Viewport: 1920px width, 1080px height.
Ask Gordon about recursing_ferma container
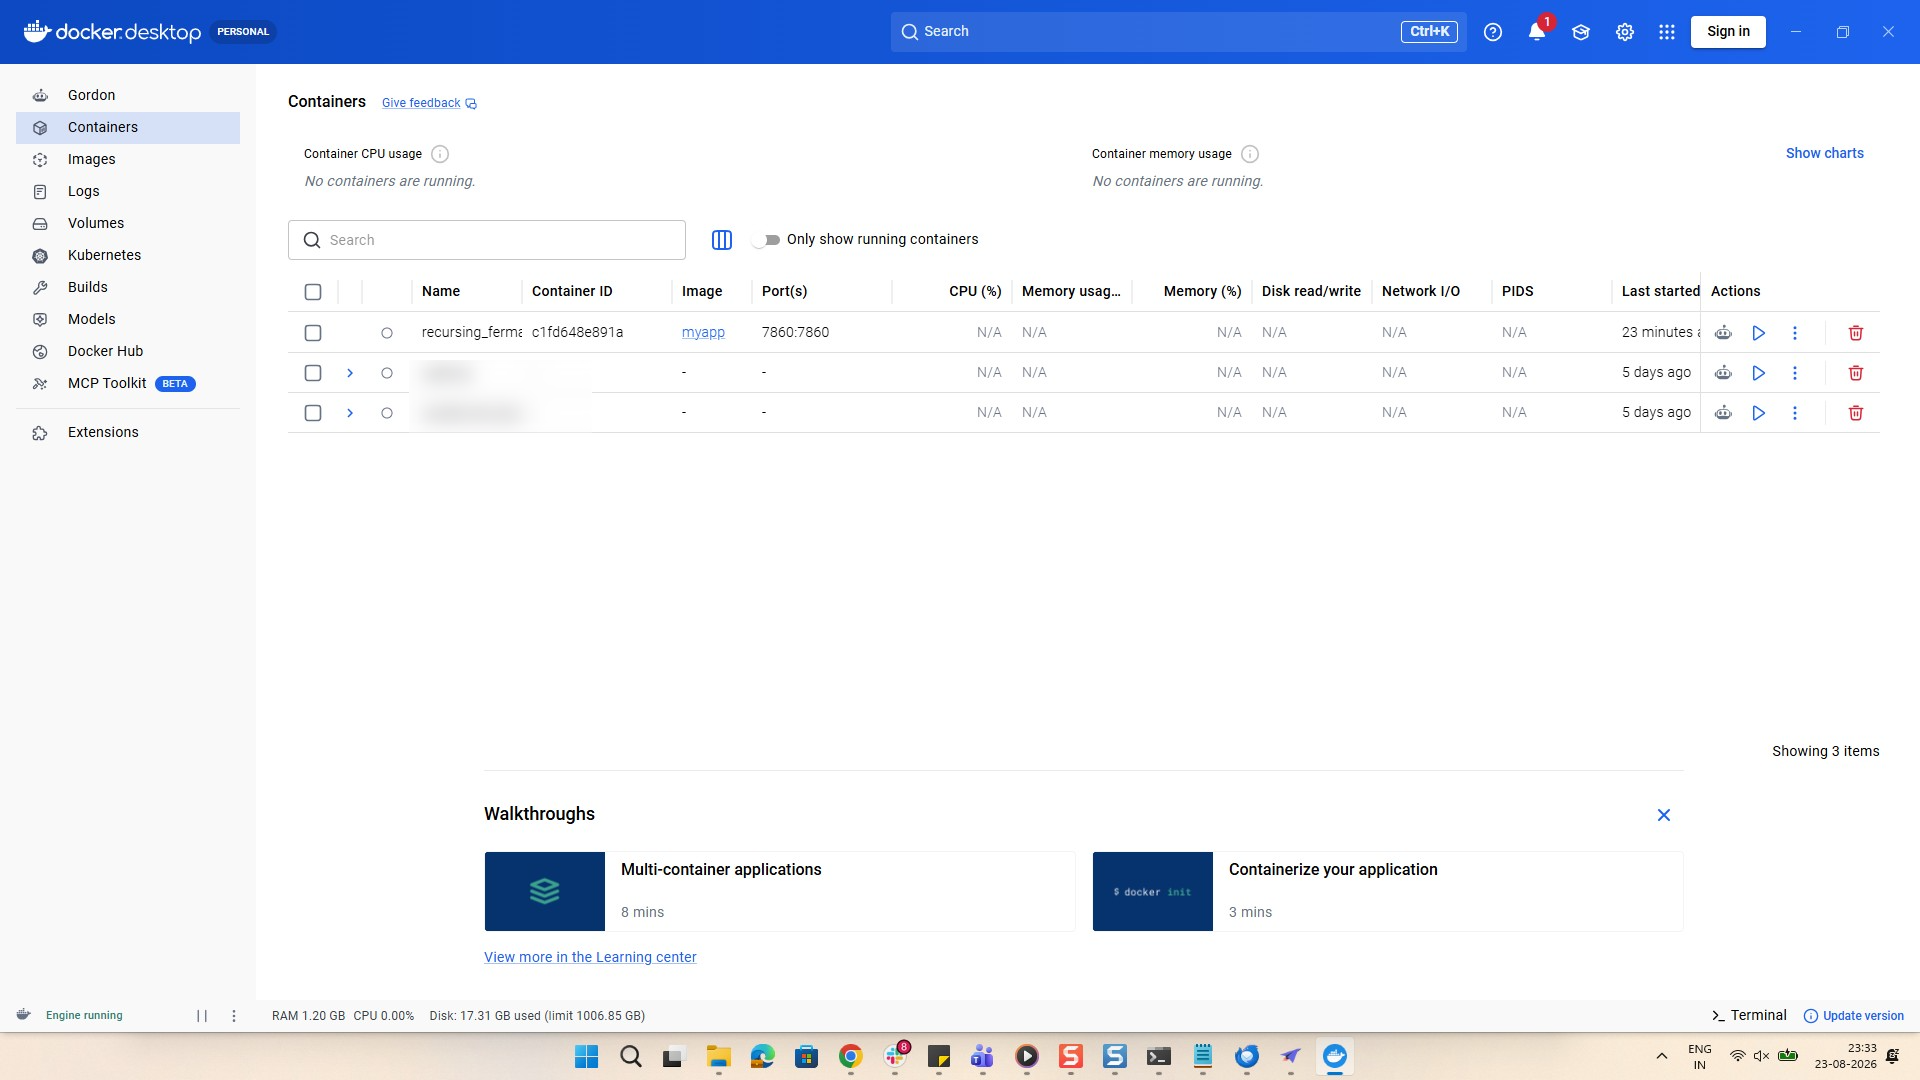point(1723,333)
